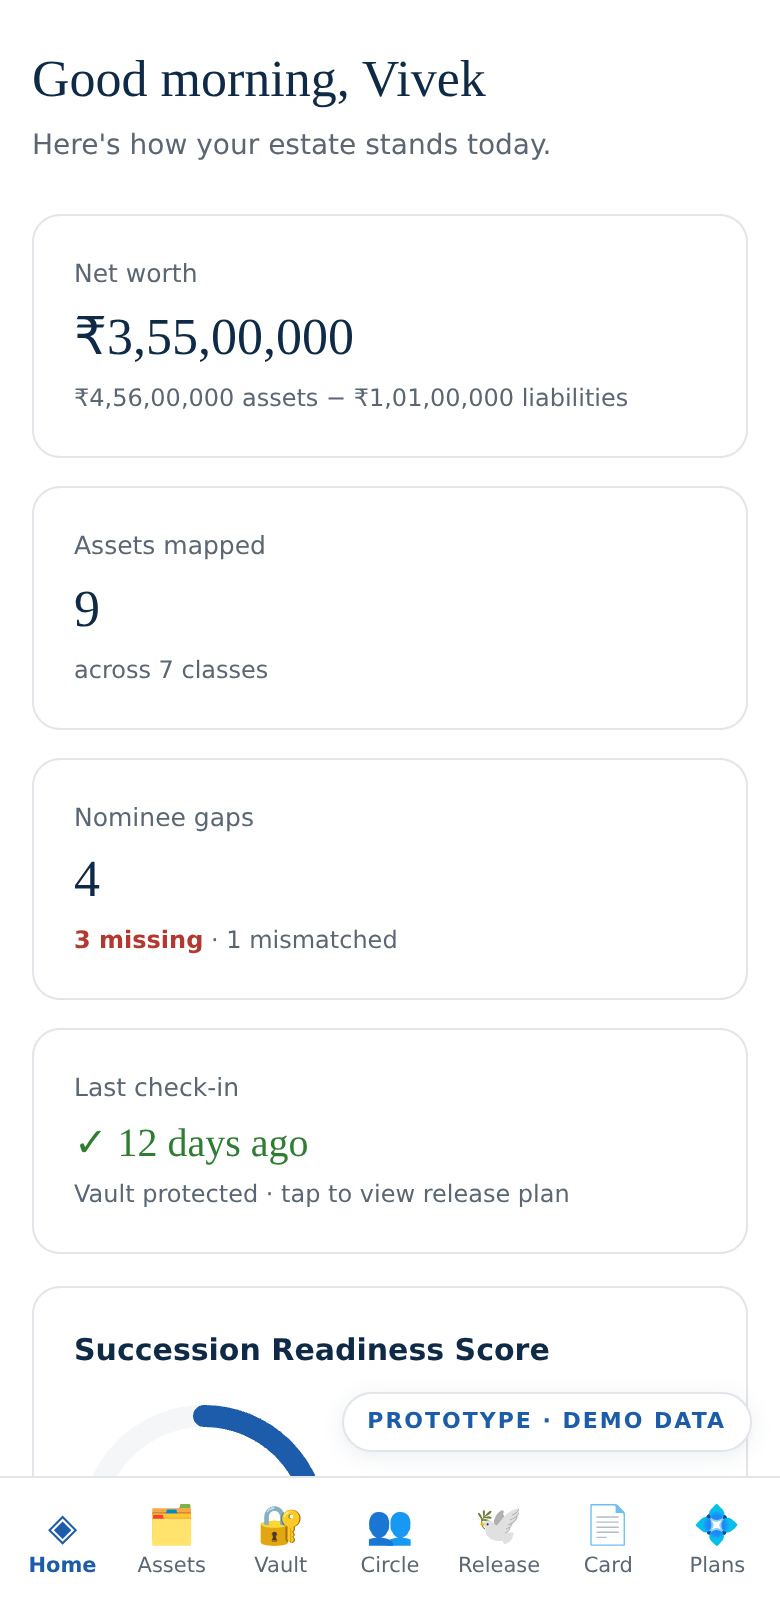This screenshot has height=1600, width=780.
Task: Click the ₹3,55,00,000 net worth amount
Action: click(x=214, y=337)
